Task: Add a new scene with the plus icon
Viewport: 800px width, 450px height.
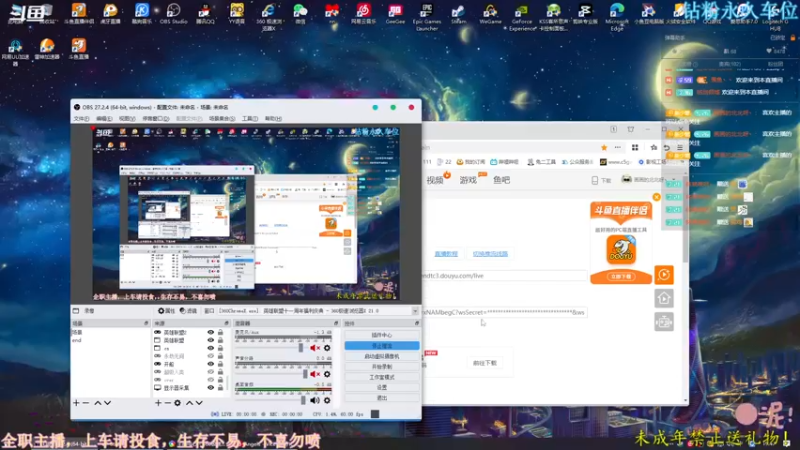Action: pos(76,403)
